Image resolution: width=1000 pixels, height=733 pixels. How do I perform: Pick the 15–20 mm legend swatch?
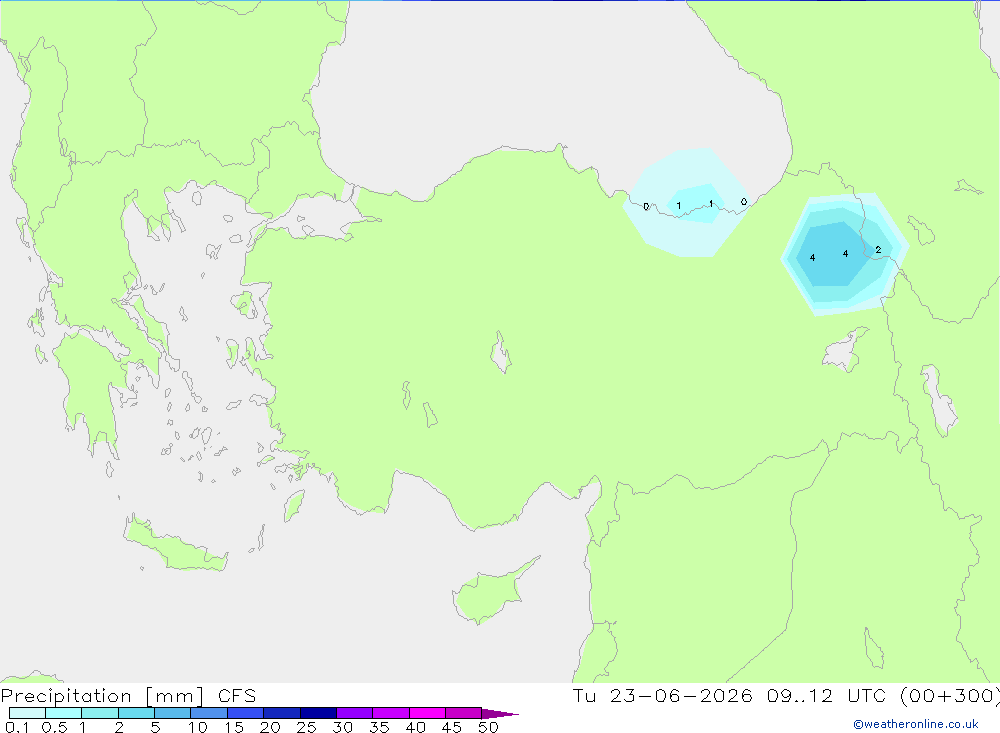coord(246,713)
